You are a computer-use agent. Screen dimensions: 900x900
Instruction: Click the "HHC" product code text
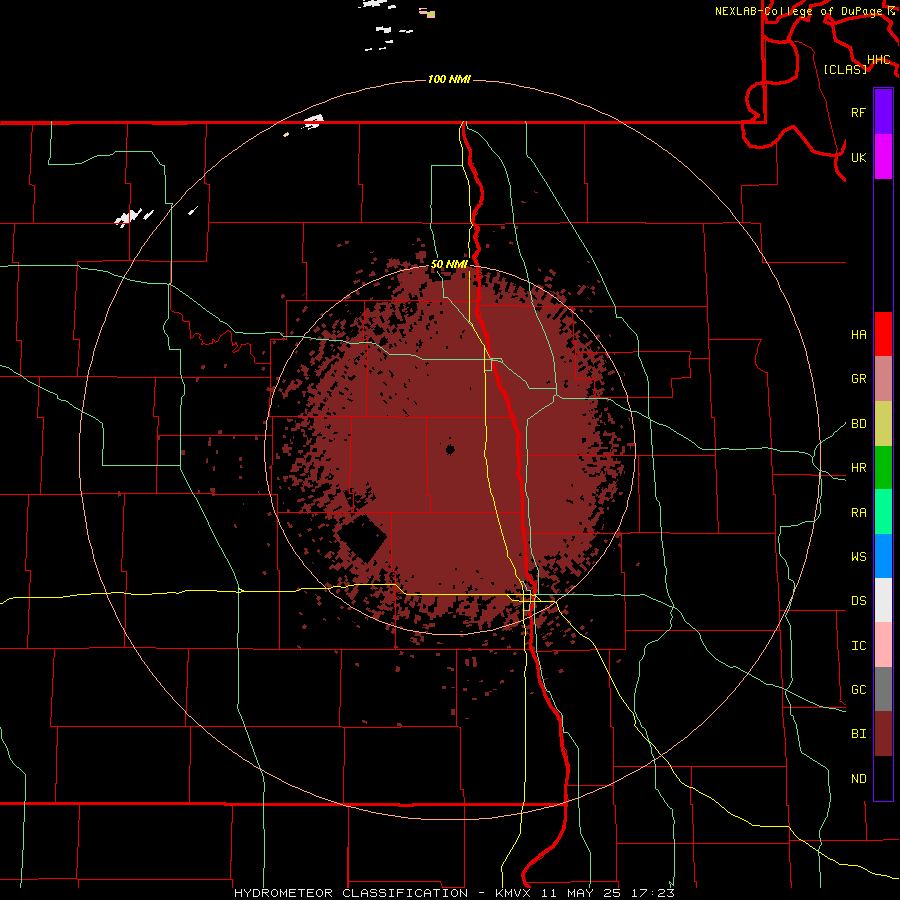click(879, 60)
